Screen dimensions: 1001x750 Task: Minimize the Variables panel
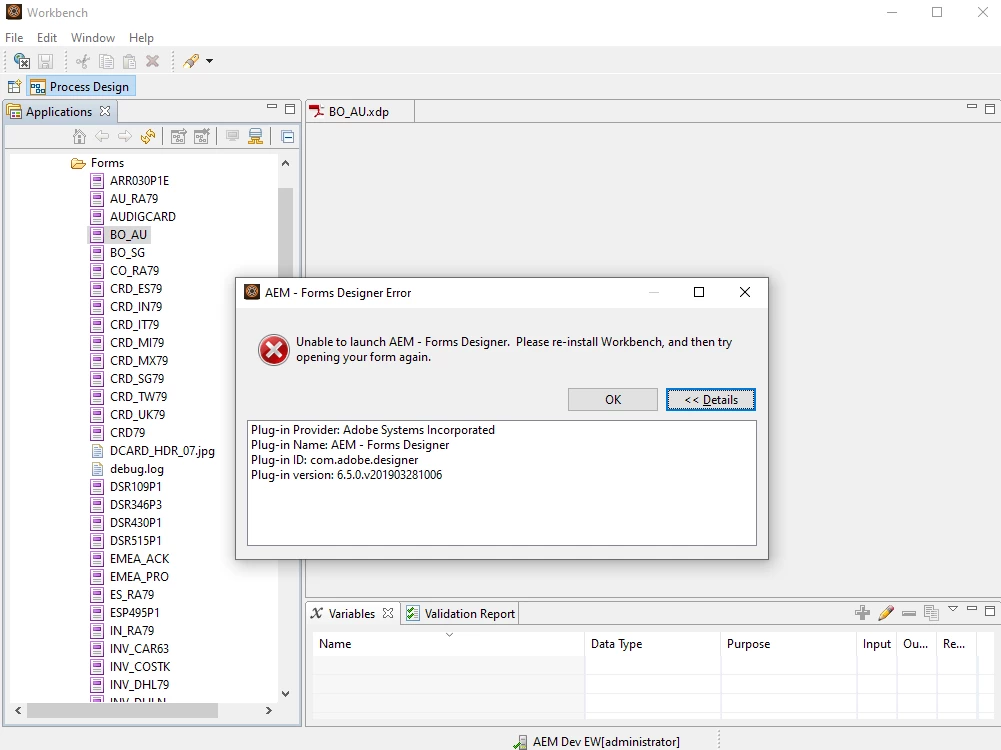pyautogui.click(x=972, y=609)
